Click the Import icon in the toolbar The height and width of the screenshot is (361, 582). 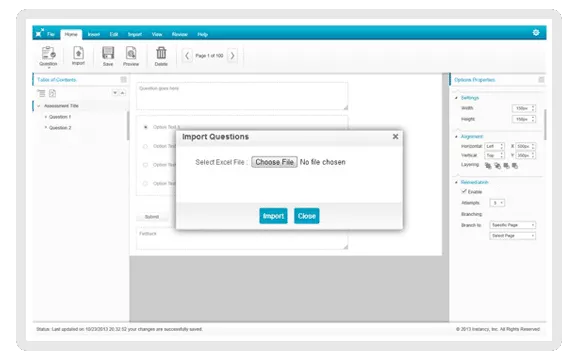click(78, 56)
